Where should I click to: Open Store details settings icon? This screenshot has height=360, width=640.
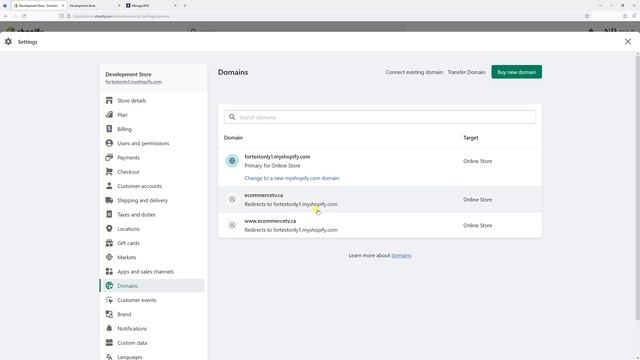109,100
